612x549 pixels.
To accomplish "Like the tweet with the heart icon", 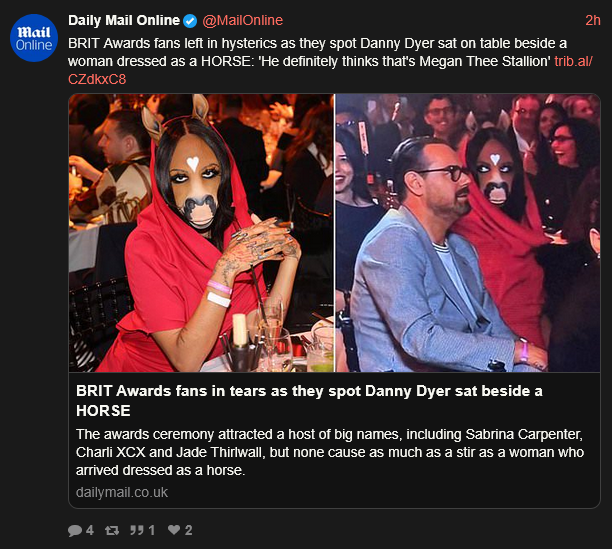I will pyautogui.click(x=174, y=529).
